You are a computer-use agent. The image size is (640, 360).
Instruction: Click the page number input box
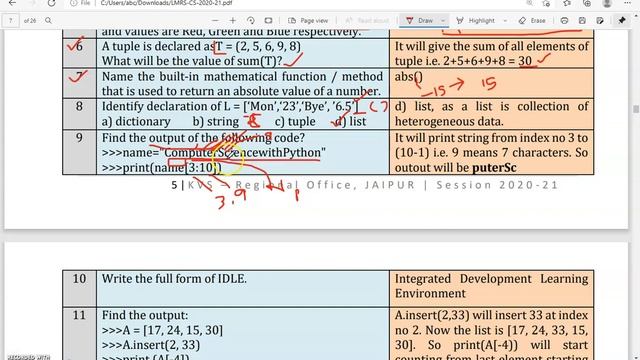click(11, 20)
